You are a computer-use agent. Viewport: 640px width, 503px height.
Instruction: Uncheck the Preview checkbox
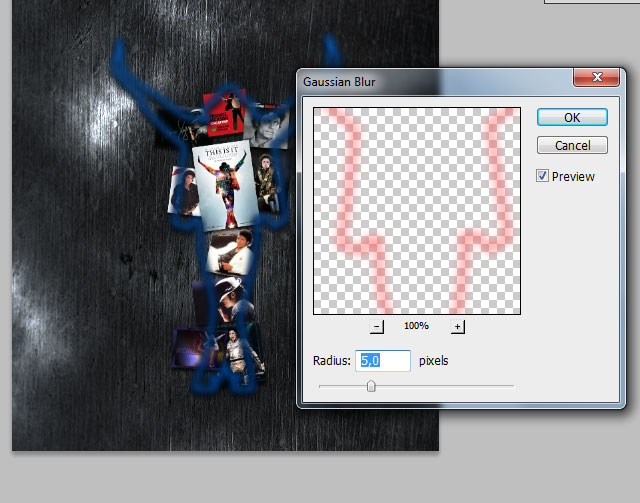point(542,176)
